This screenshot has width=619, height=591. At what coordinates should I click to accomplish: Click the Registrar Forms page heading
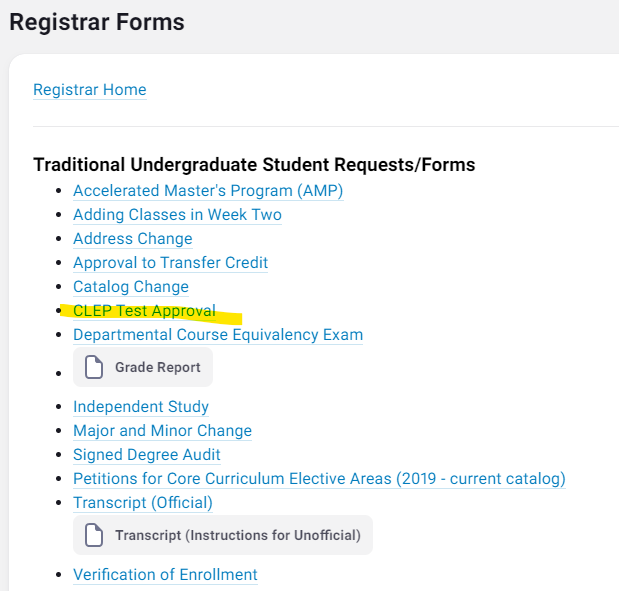pyautogui.click(x=97, y=22)
